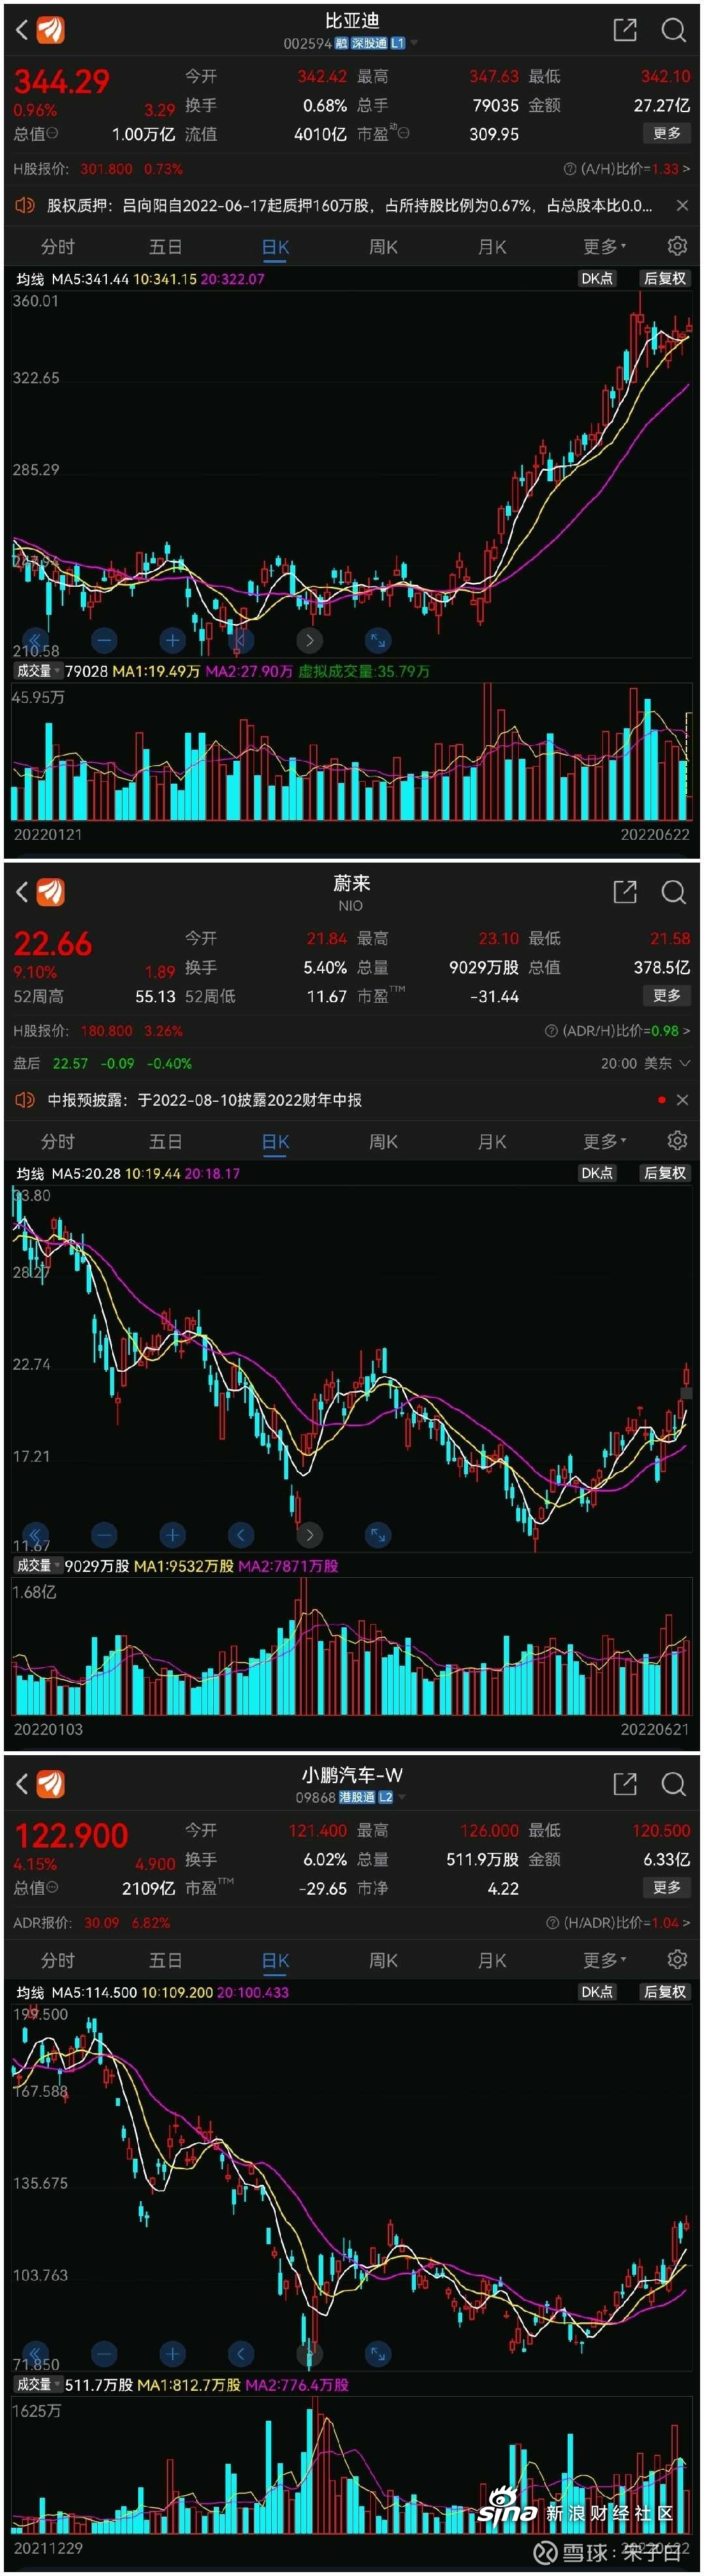The height and width of the screenshot is (2576, 704).
Task: Go back from the 蔚来 NIO page
Action: [x=21, y=892]
